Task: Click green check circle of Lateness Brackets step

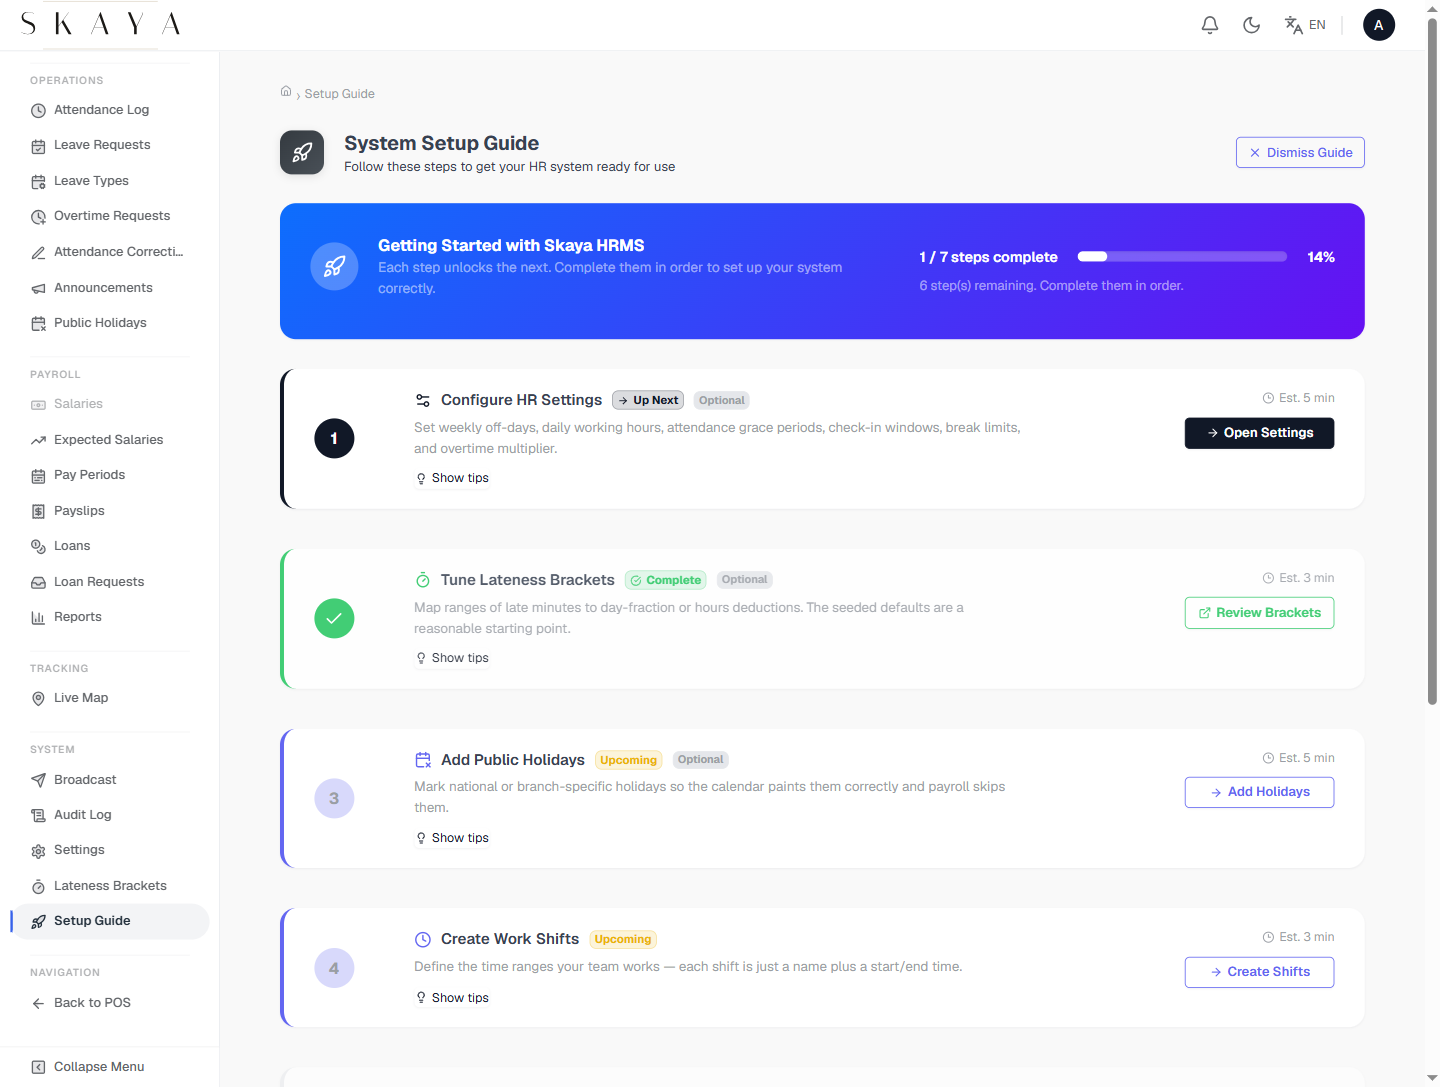Action: pos(334,618)
